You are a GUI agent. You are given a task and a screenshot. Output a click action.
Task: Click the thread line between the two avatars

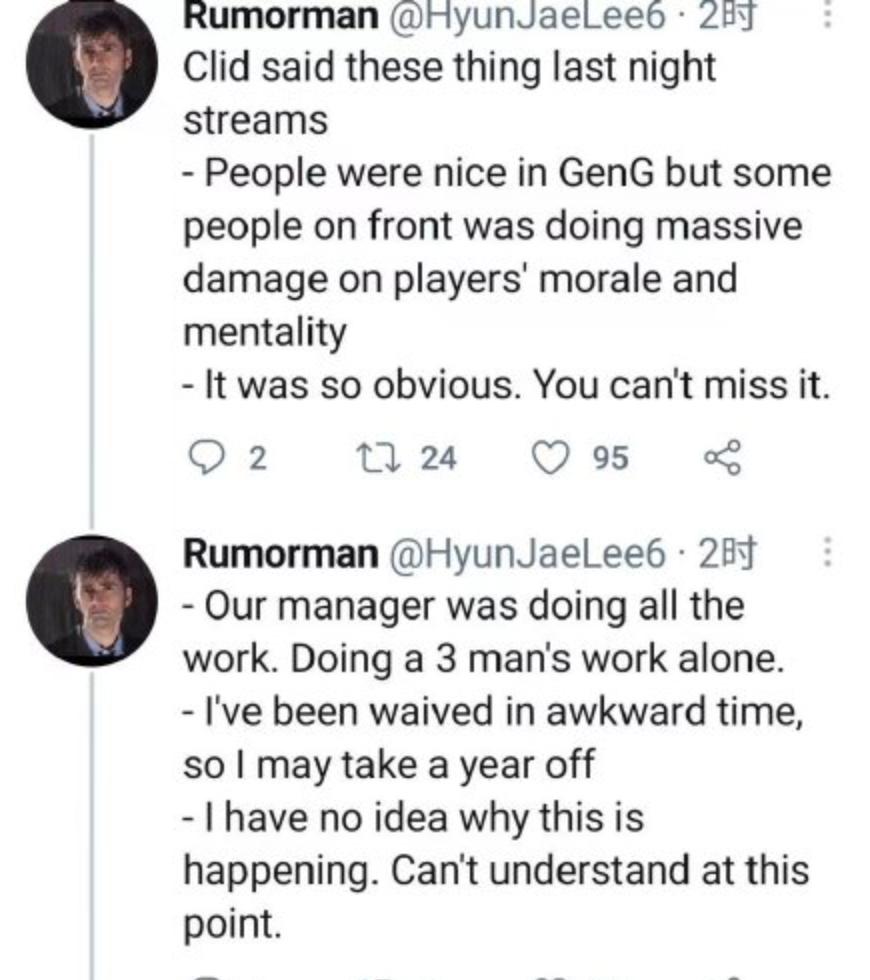coord(92,330)
